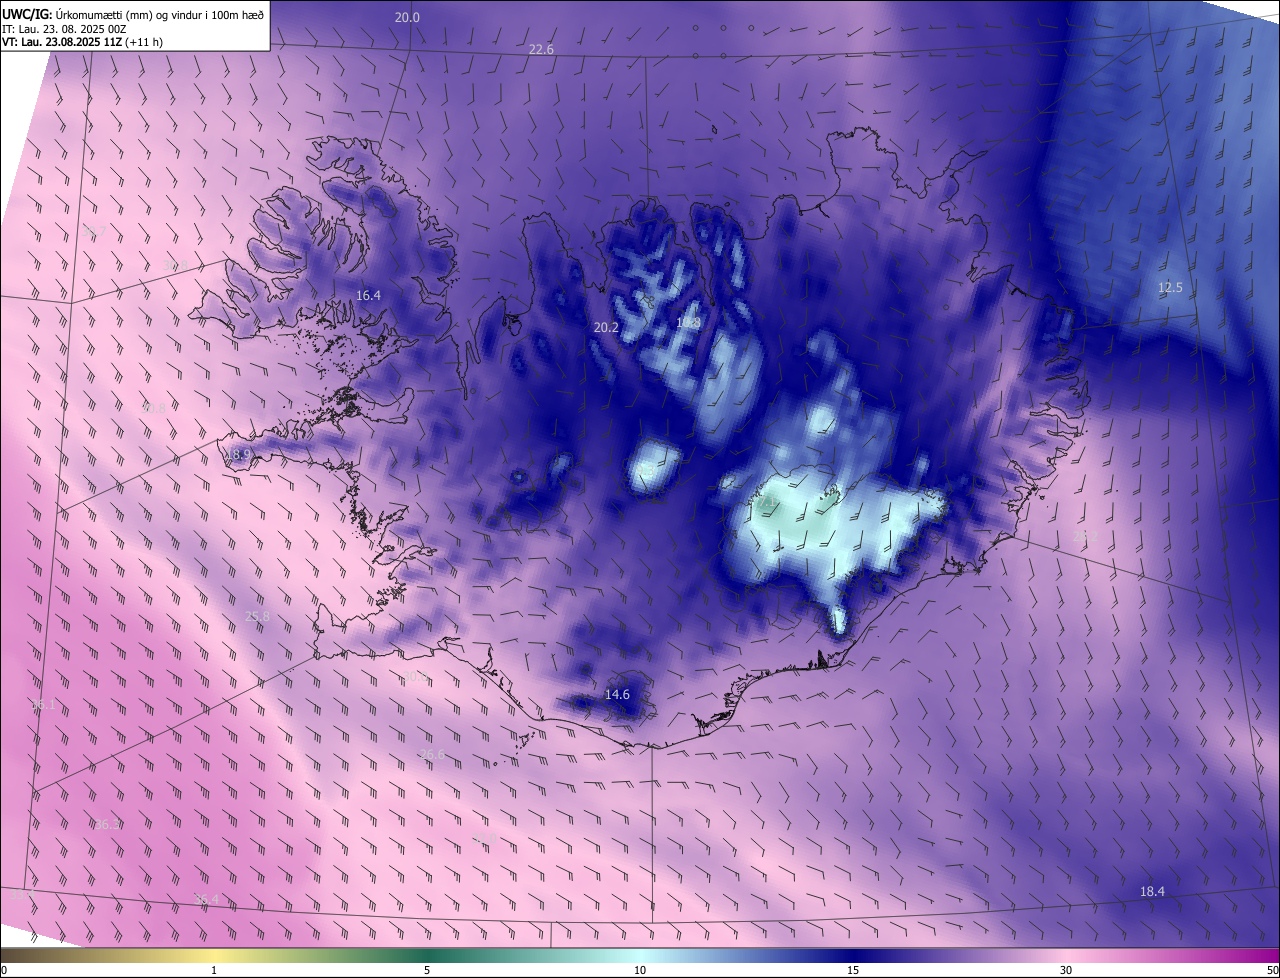1280x978 pixels.
Task: Click the "IT: Lau. 23. 08. 2025 00Z" line
Action: (x=66, y=29)
